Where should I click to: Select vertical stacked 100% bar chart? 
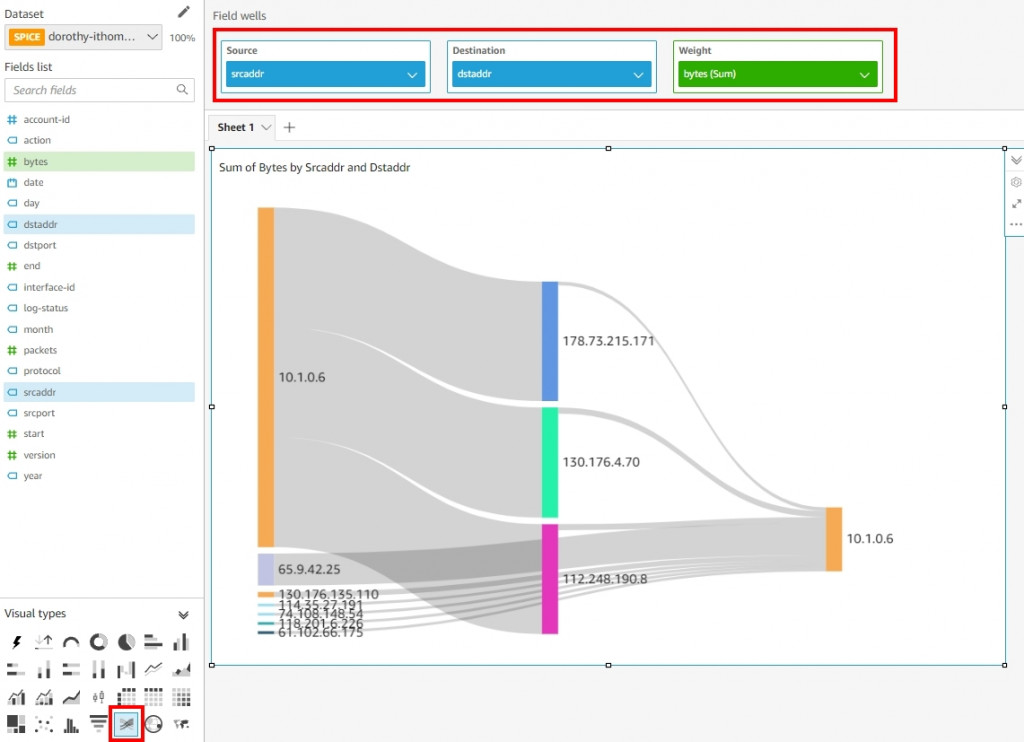point(99,669)
